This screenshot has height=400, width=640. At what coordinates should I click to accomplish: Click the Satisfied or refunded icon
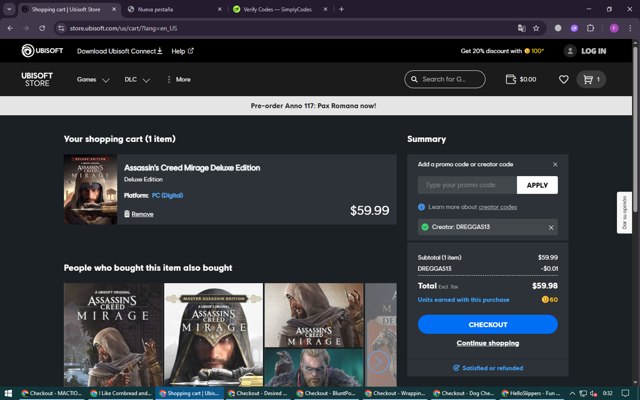(456, 368)
